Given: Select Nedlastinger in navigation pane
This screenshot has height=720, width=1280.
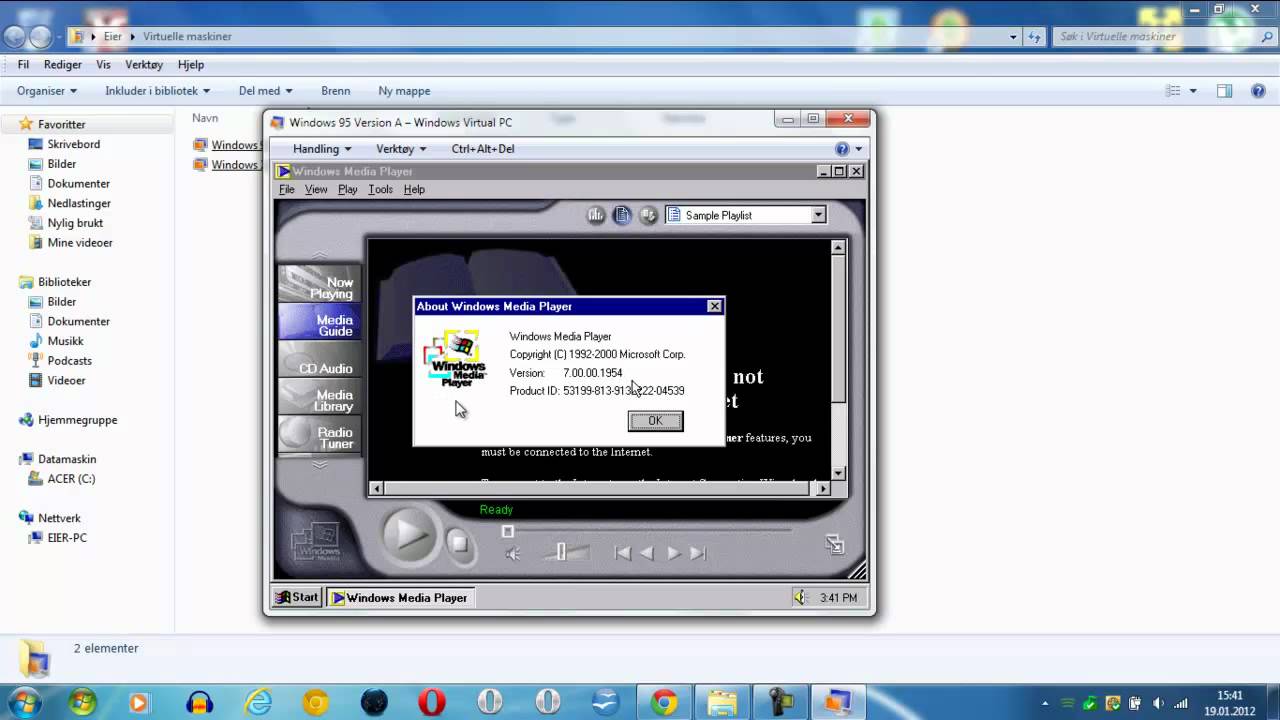Looking at the screenshot, I should pos(79,203).
